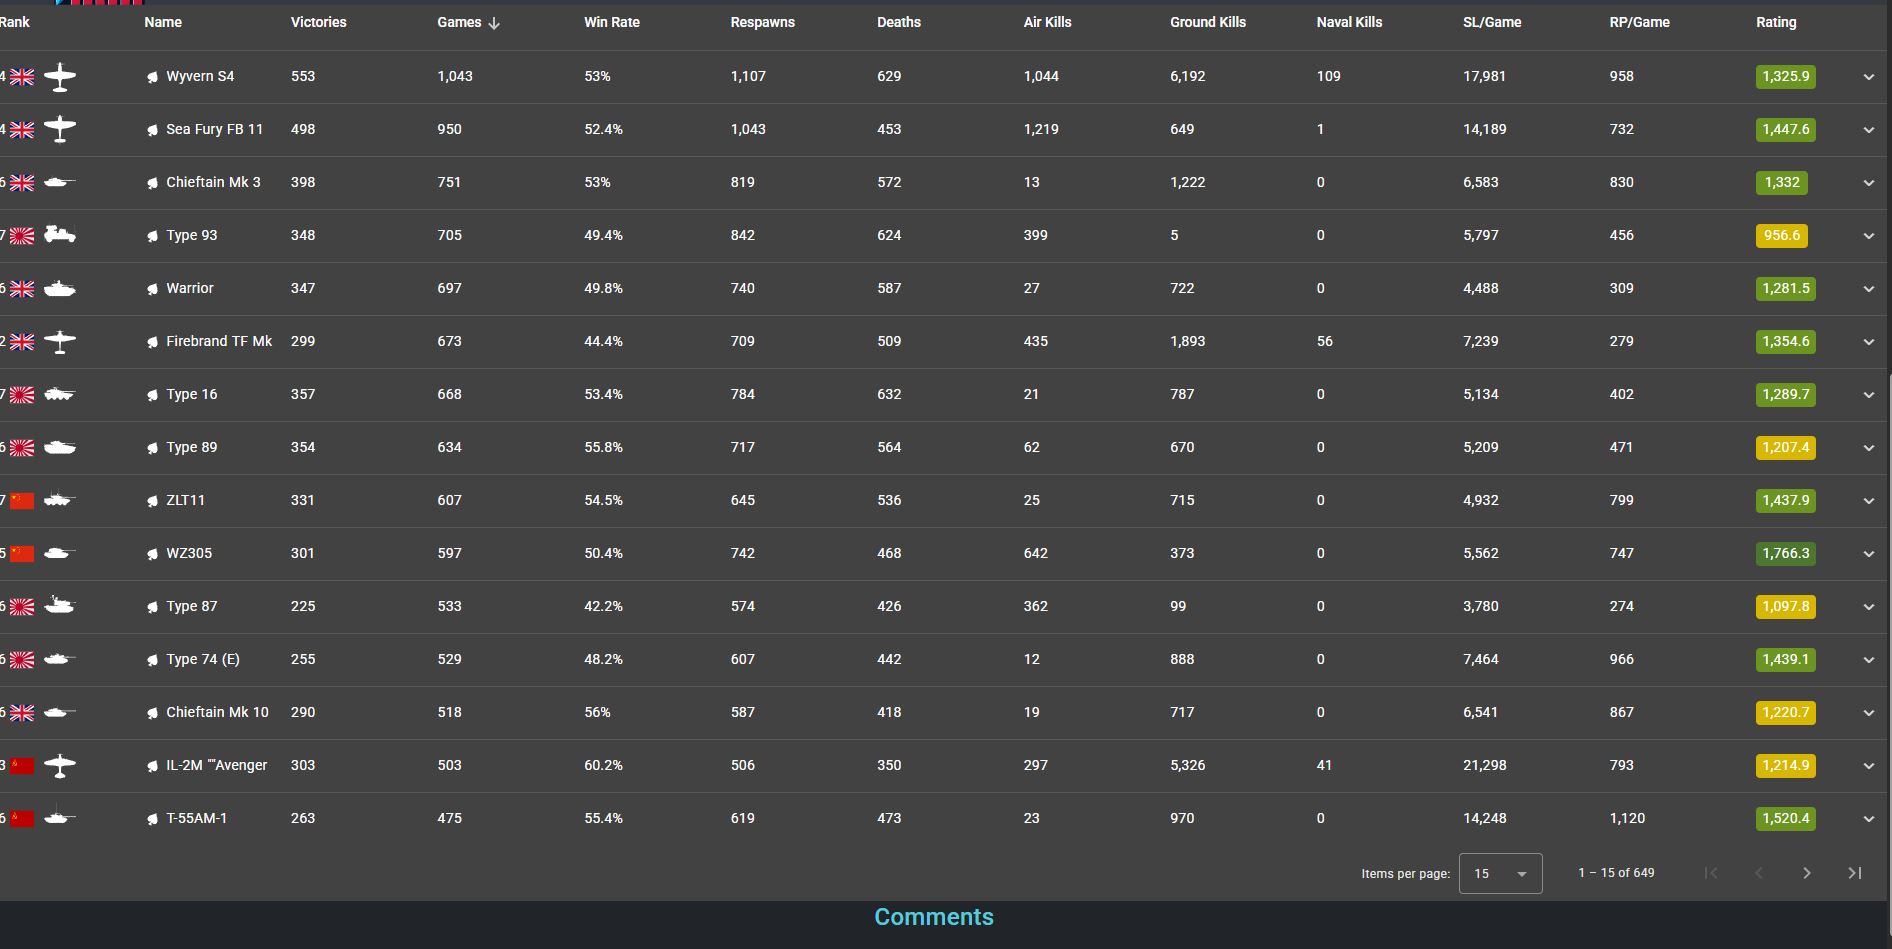Click the Japanese flag in Type 93 row
The width and height of the screenshot is (1892, 949).
(x=22, y=236)
